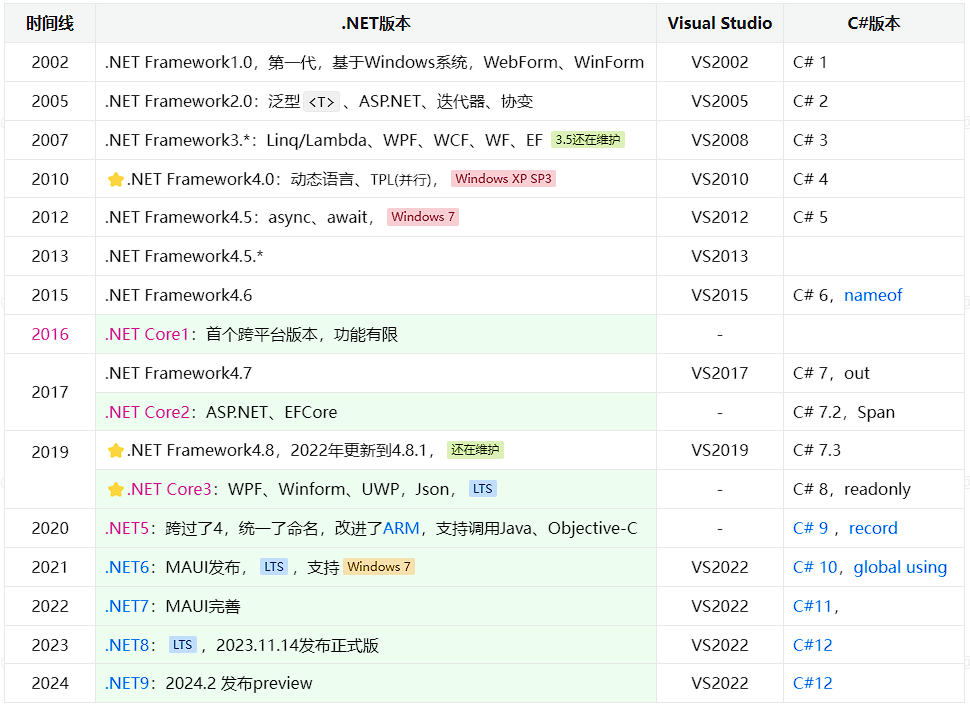Screen dimensions: 970x706
Task: Click the Windows XP SP3 red tag
Action: (503, 179)
